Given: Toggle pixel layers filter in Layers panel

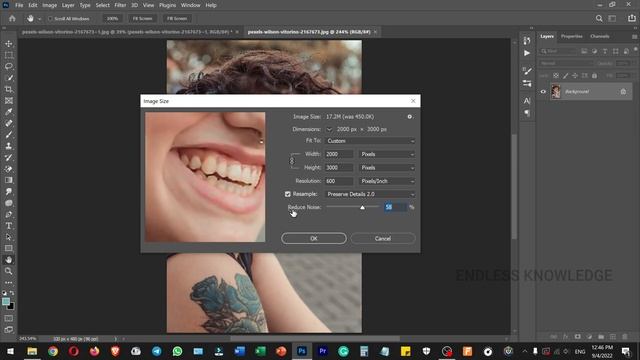Looking at the screenshot, I should click(584, 51).
